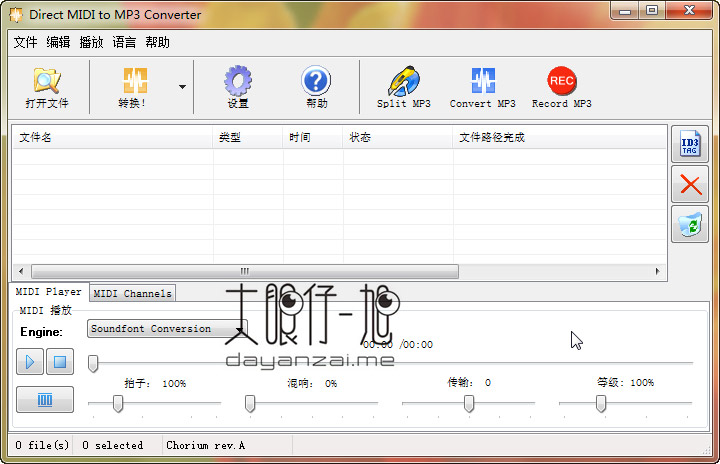This screenshot has height=464, width=720.
Task: Maximize the Direct MIDI to MP3 Converter window
Action: (x=652, y=11)
